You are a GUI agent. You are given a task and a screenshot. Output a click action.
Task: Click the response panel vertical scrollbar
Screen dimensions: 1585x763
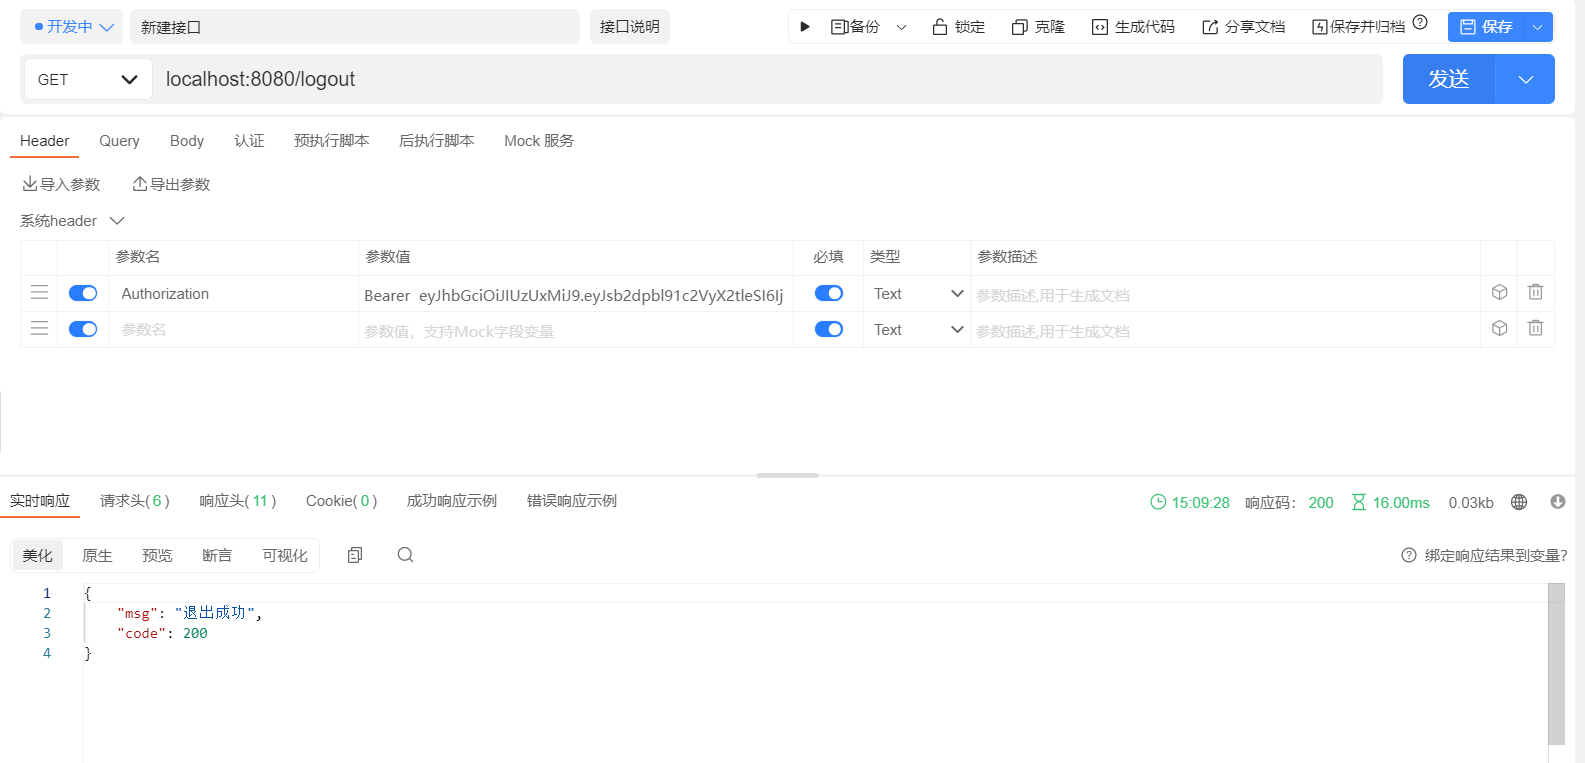[x=1556, y=664]
